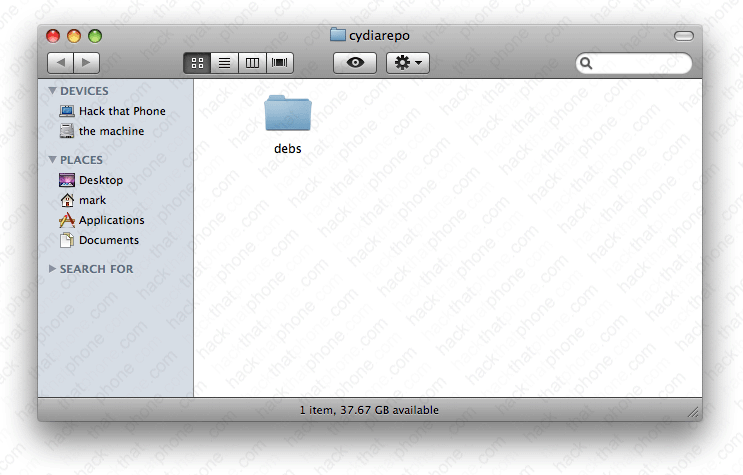The image size is (743, 475).
Task: Click the toolbar hide pill button
Action: 684,36
